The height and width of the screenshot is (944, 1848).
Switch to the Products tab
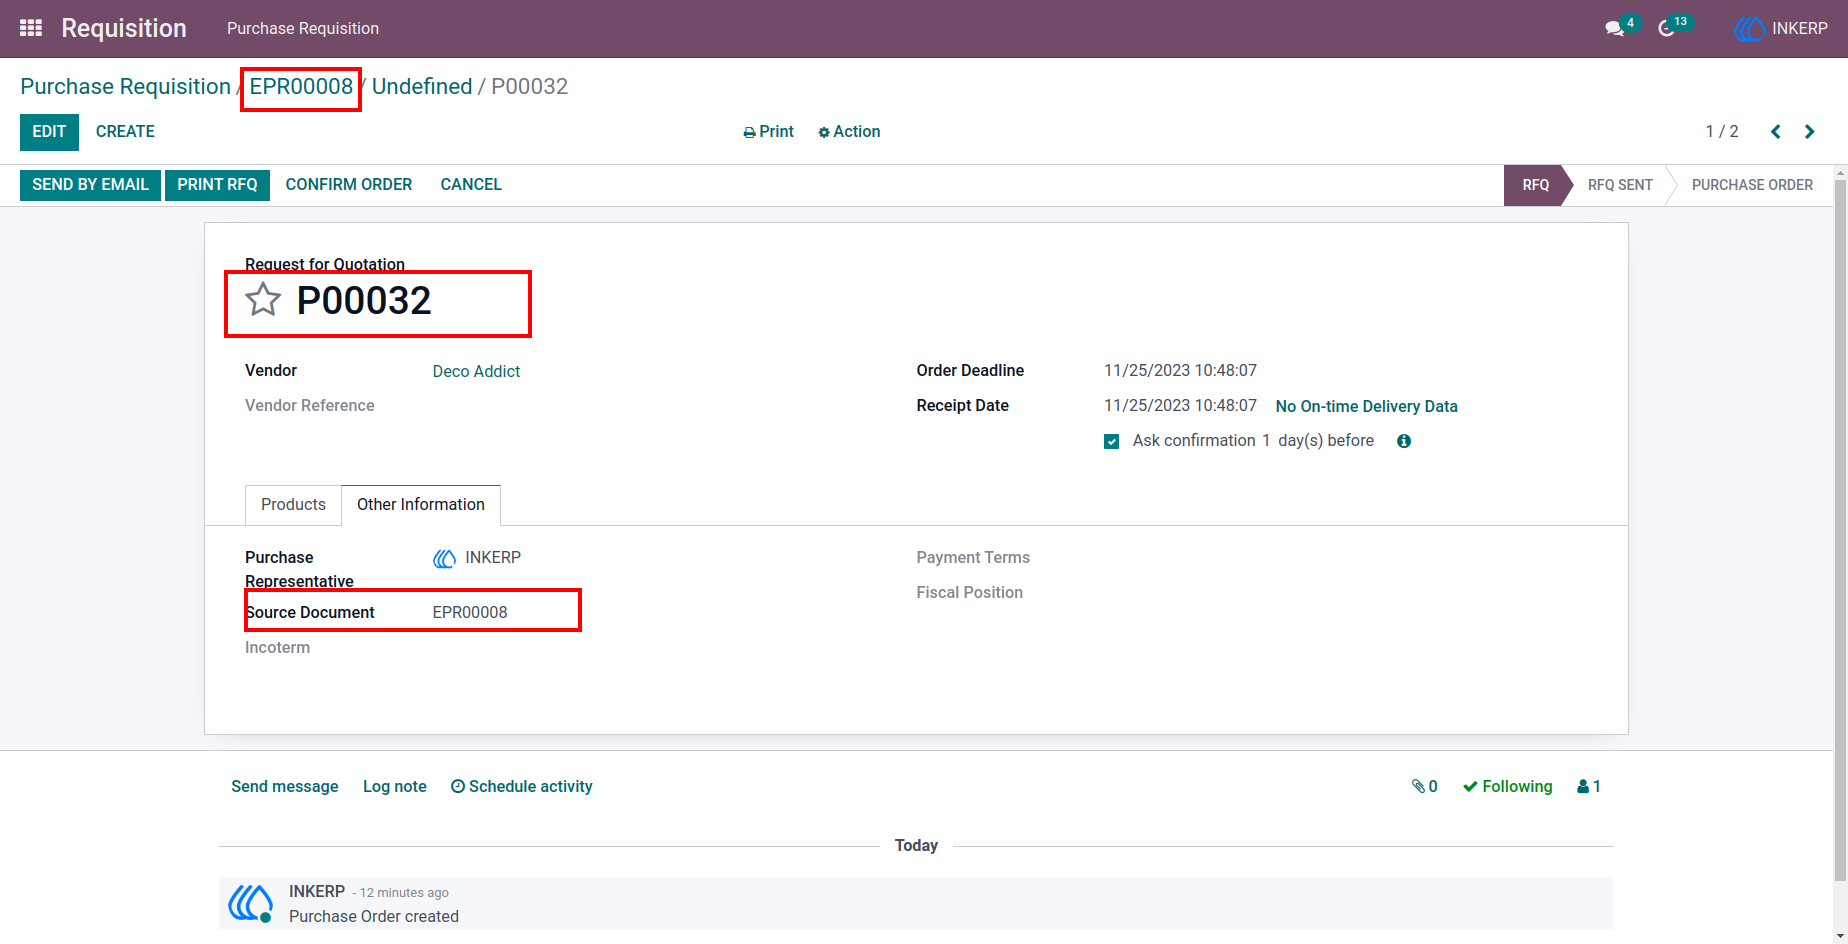pyautogui.click(x=293, y=505)
